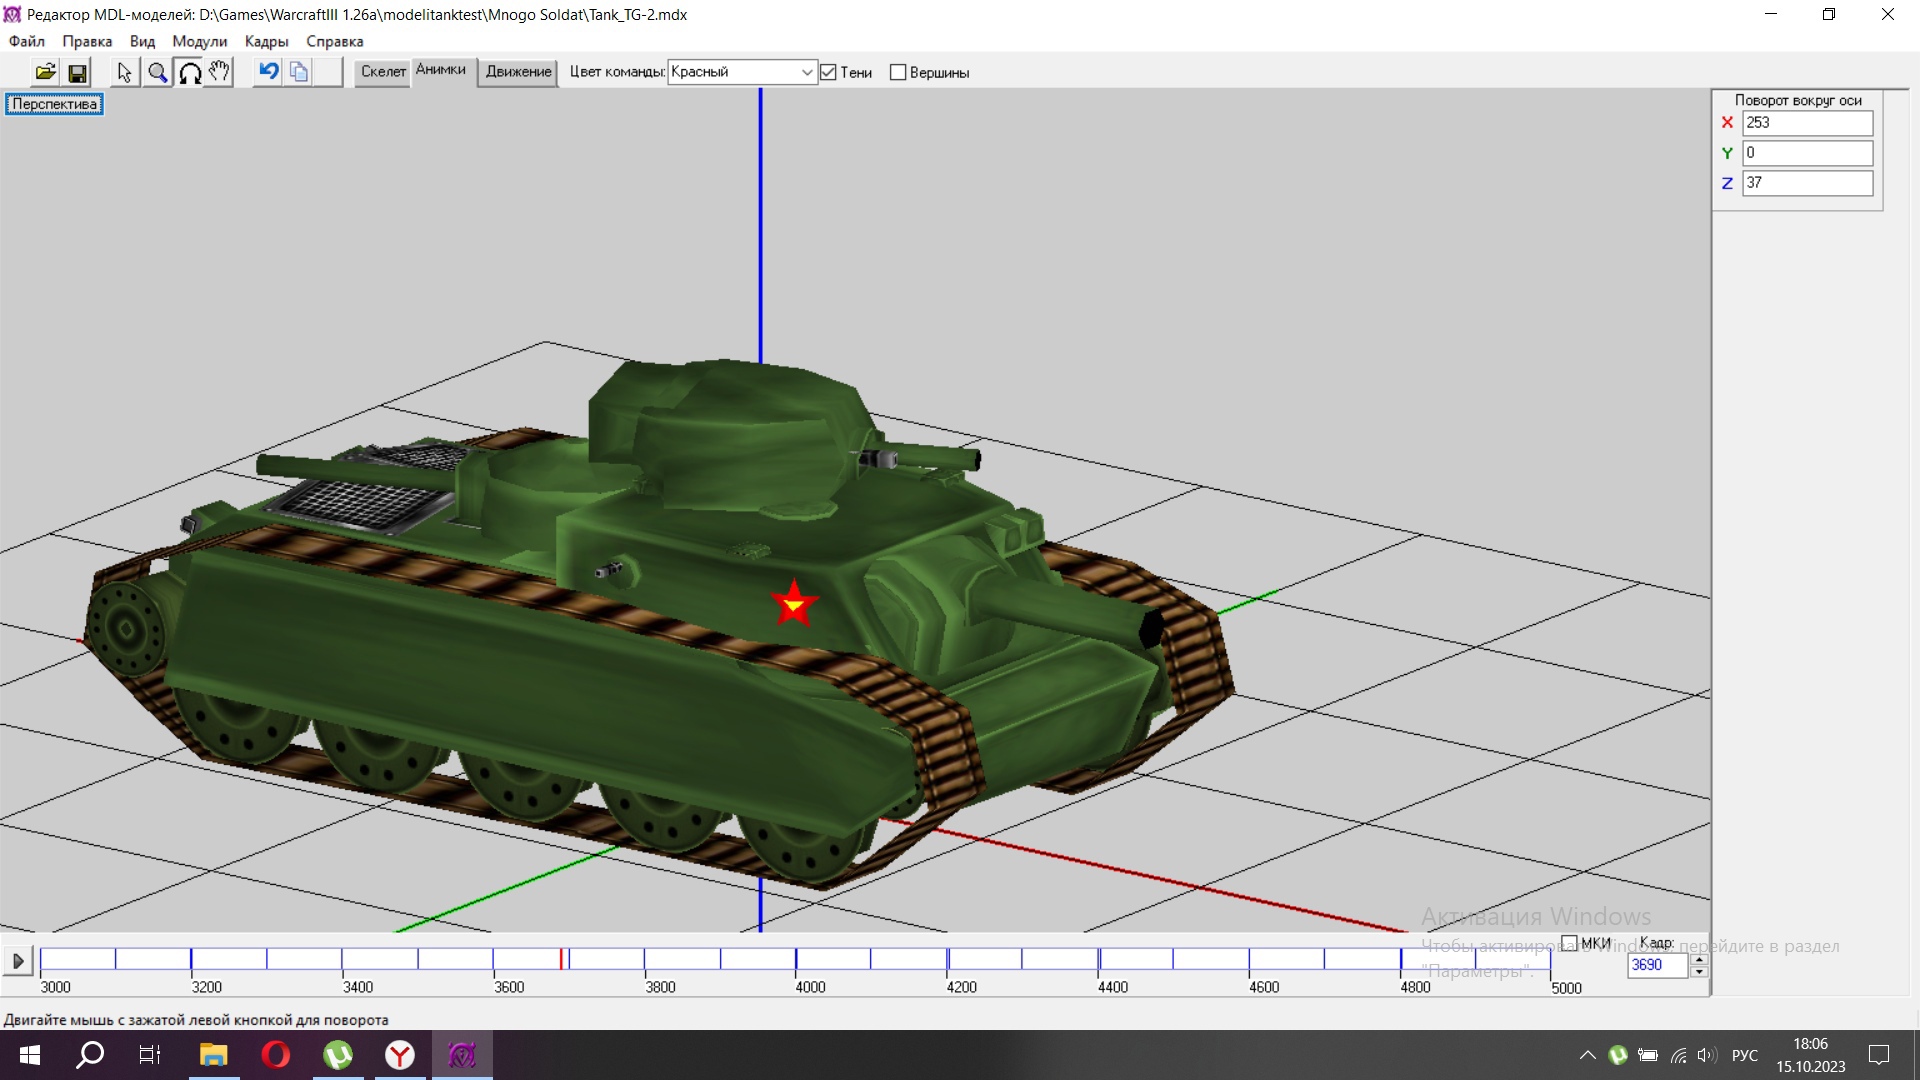
Task: Tick the МКИ checkbox
Action: click(x=1569, y=943)
